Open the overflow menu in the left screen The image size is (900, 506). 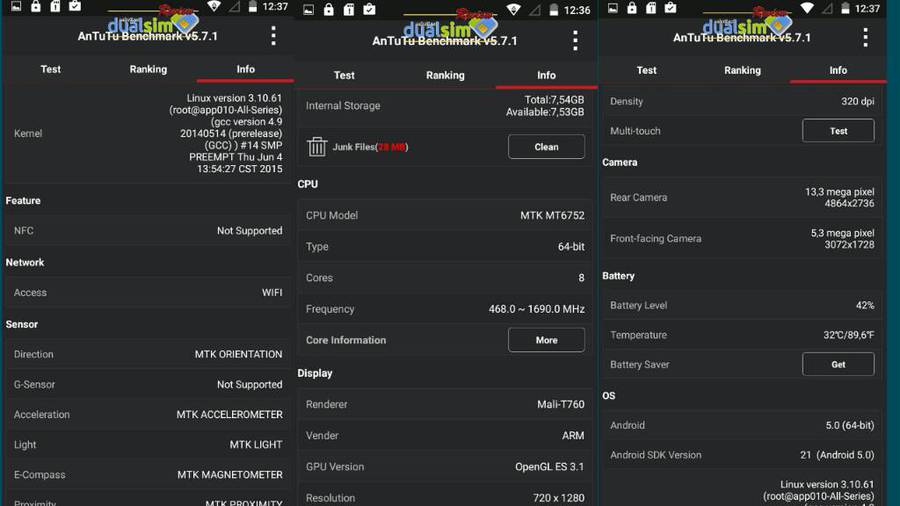click(273, 36)
